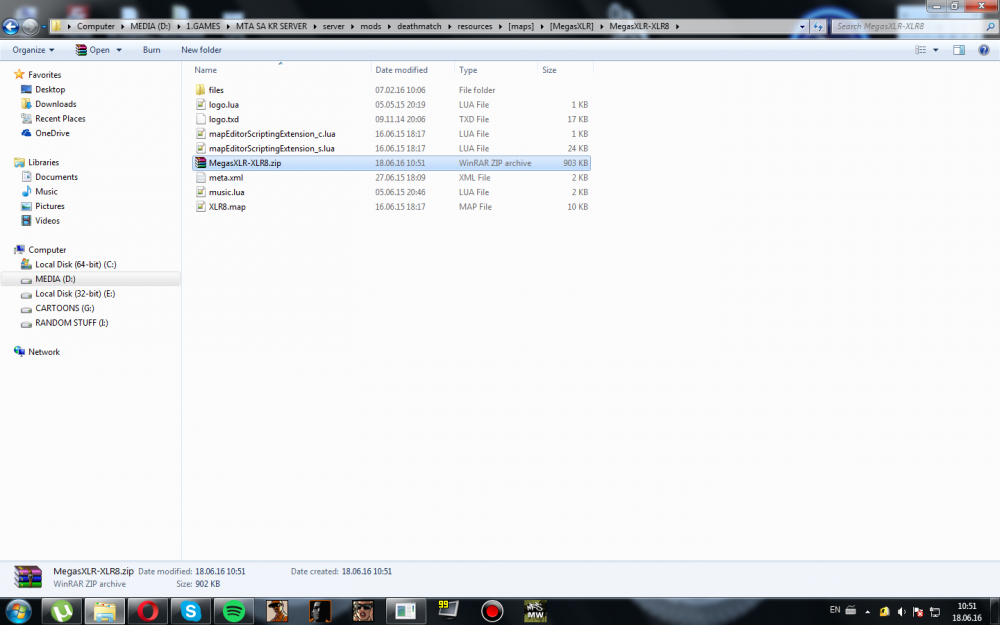
Task: Toggle the preview pane icon
Action: (x=959, y=50)
